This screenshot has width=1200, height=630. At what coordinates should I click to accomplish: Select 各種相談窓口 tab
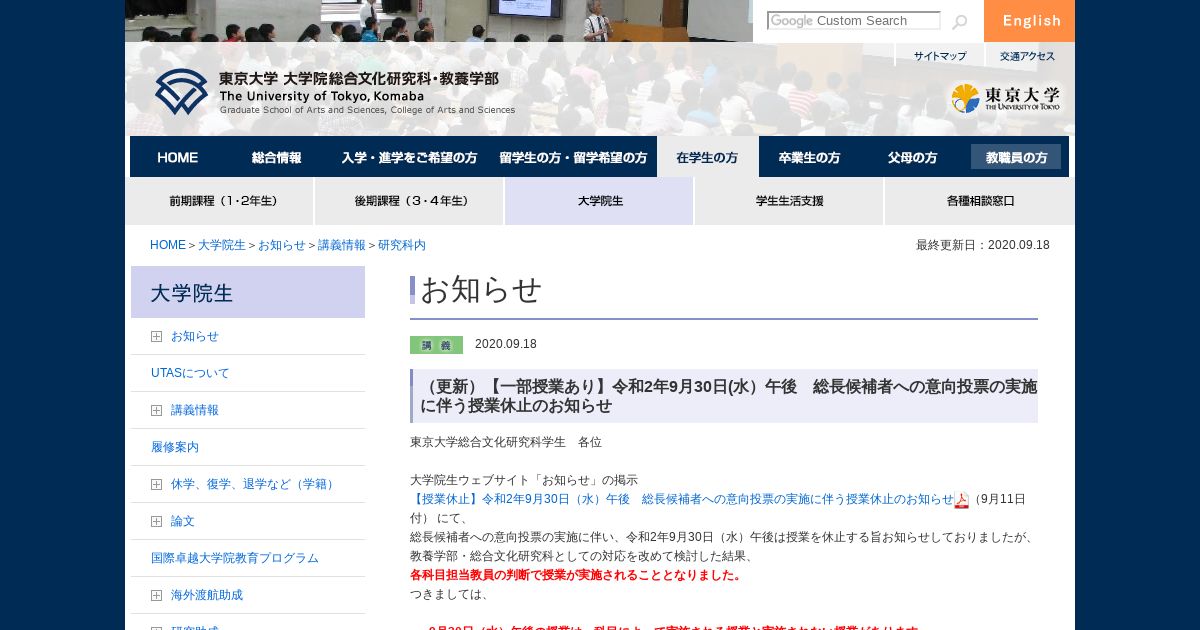click(980, 201)
